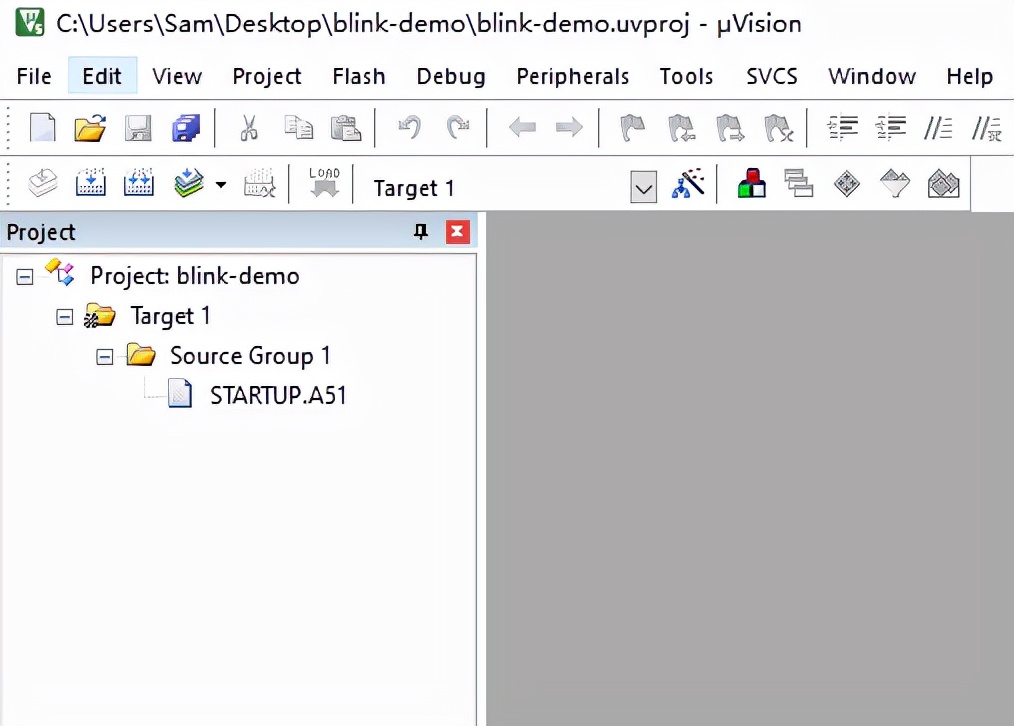Build target files
The image size is (1014, 726).
[x=91, y=183]
